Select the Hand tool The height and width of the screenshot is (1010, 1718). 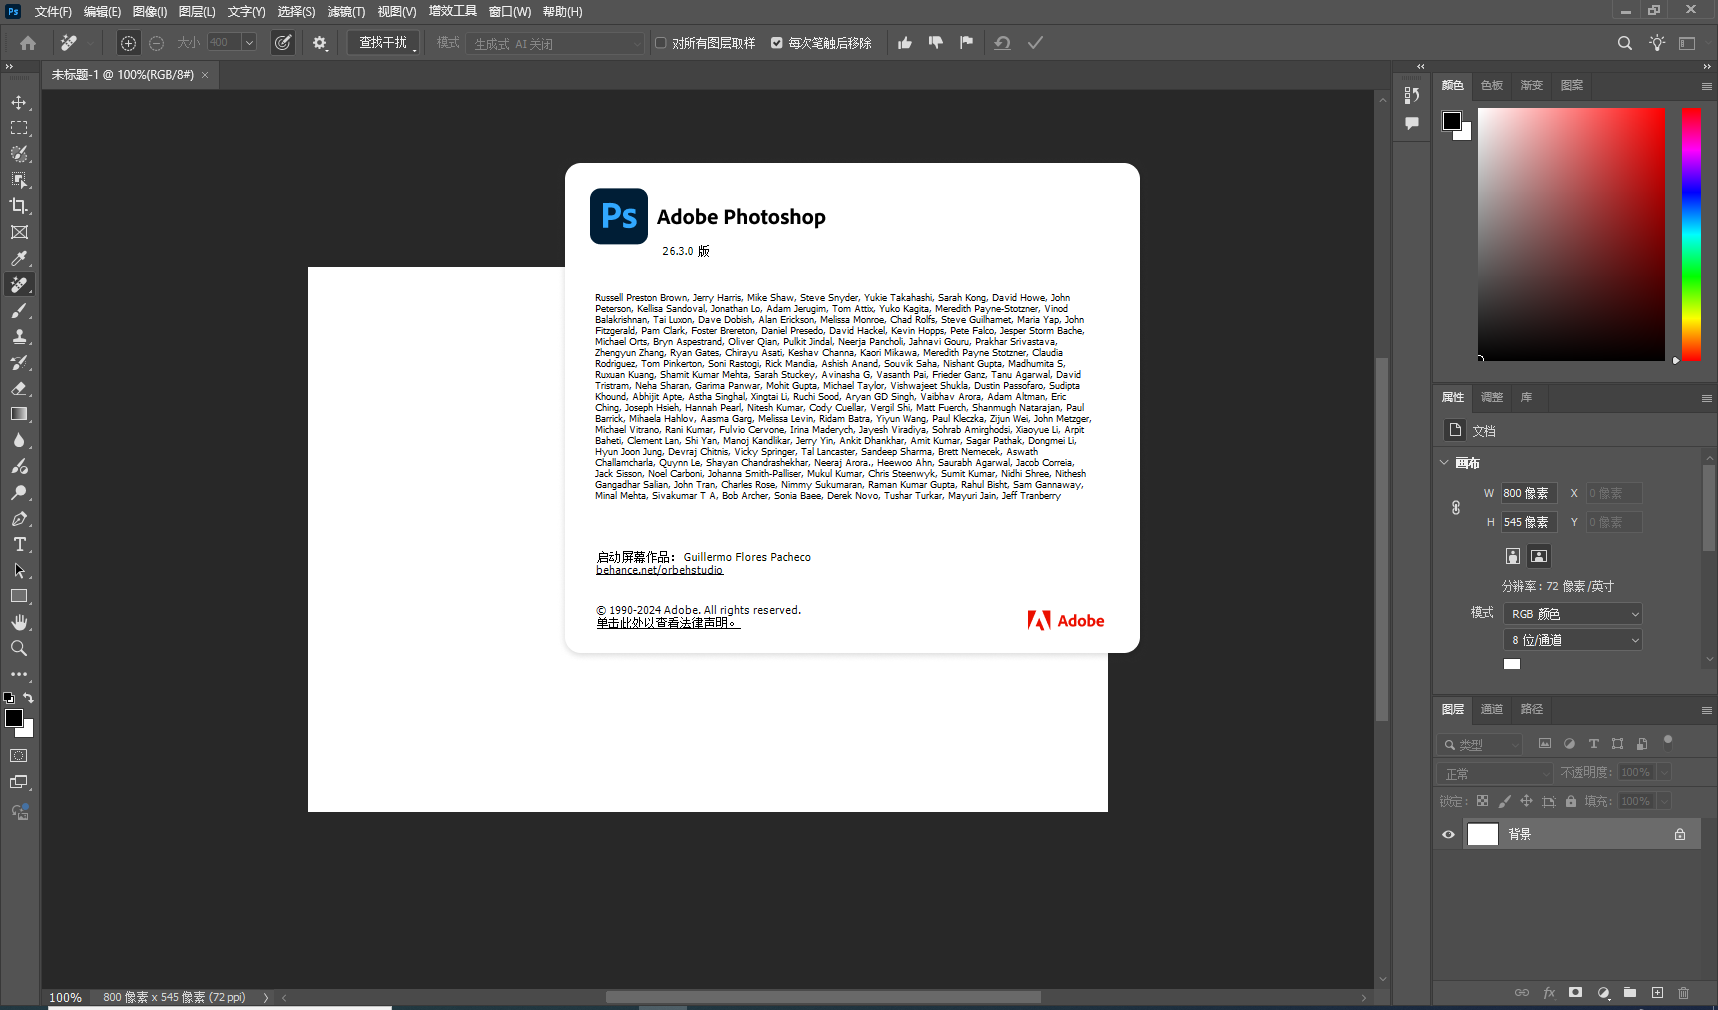19,622
